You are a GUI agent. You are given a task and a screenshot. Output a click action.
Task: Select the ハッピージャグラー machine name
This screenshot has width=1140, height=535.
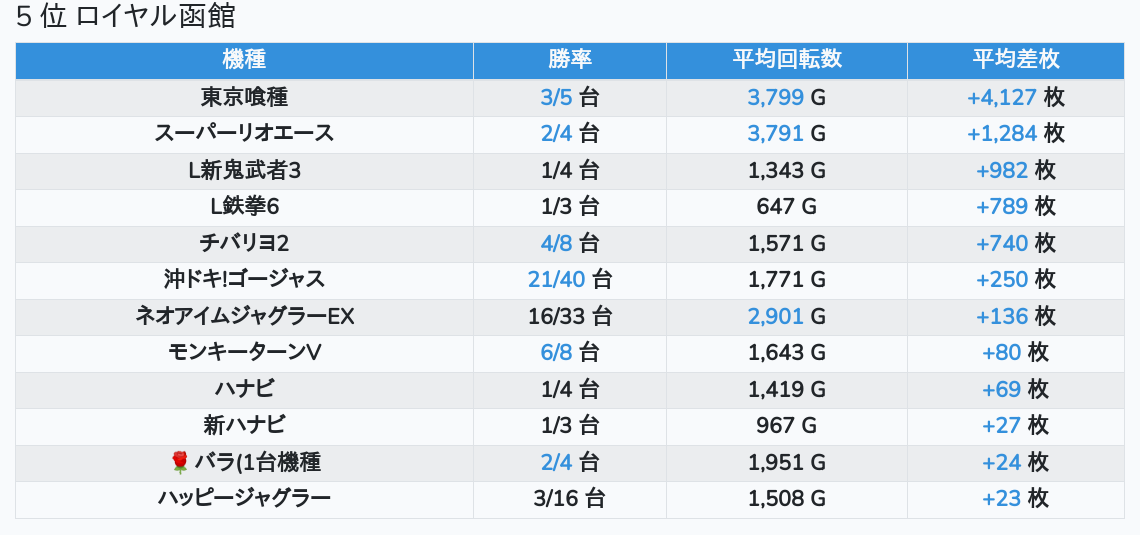(244, 499)
